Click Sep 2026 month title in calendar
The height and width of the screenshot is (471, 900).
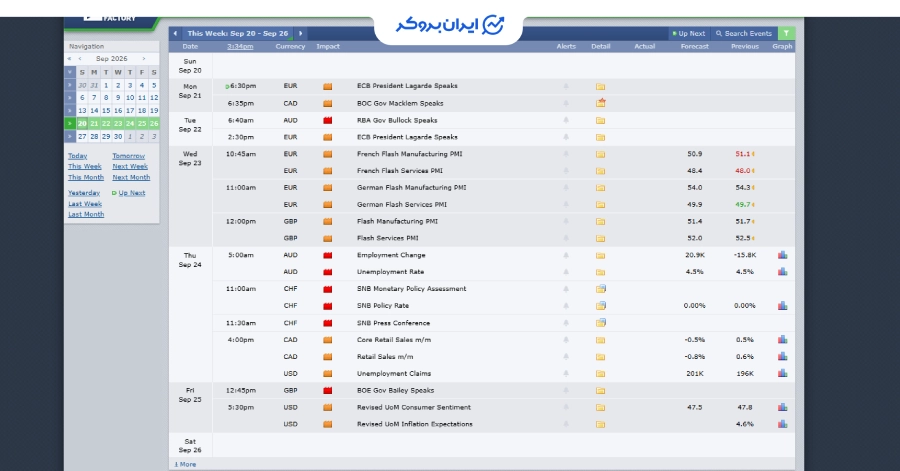(x=111, y=59)
